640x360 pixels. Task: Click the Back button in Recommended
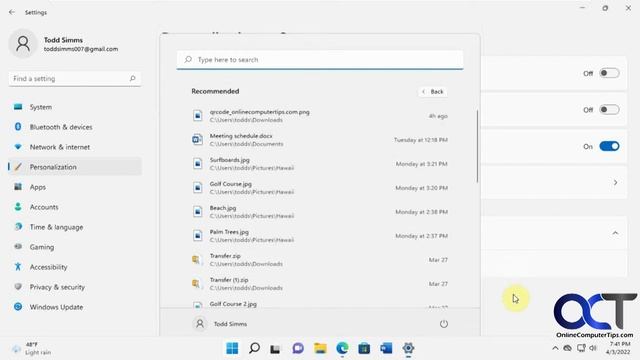(x=433, y=91)
